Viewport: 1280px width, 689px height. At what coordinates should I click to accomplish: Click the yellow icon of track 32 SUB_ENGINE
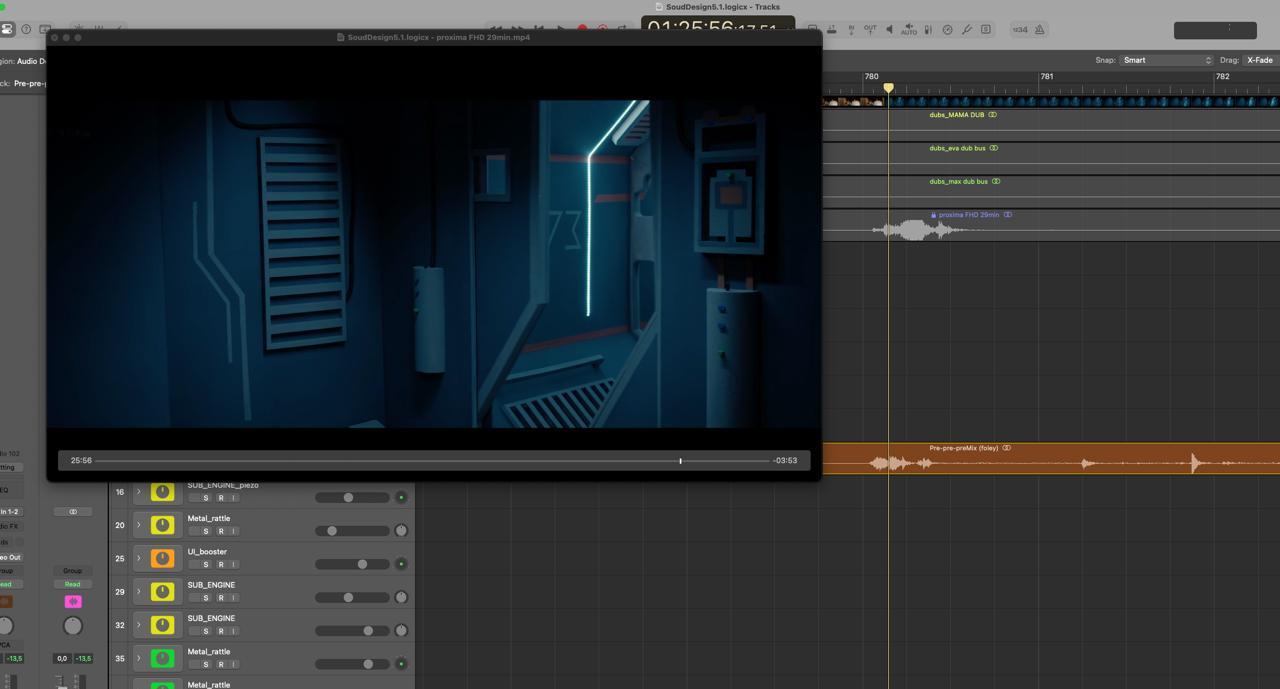coord(162,625)
